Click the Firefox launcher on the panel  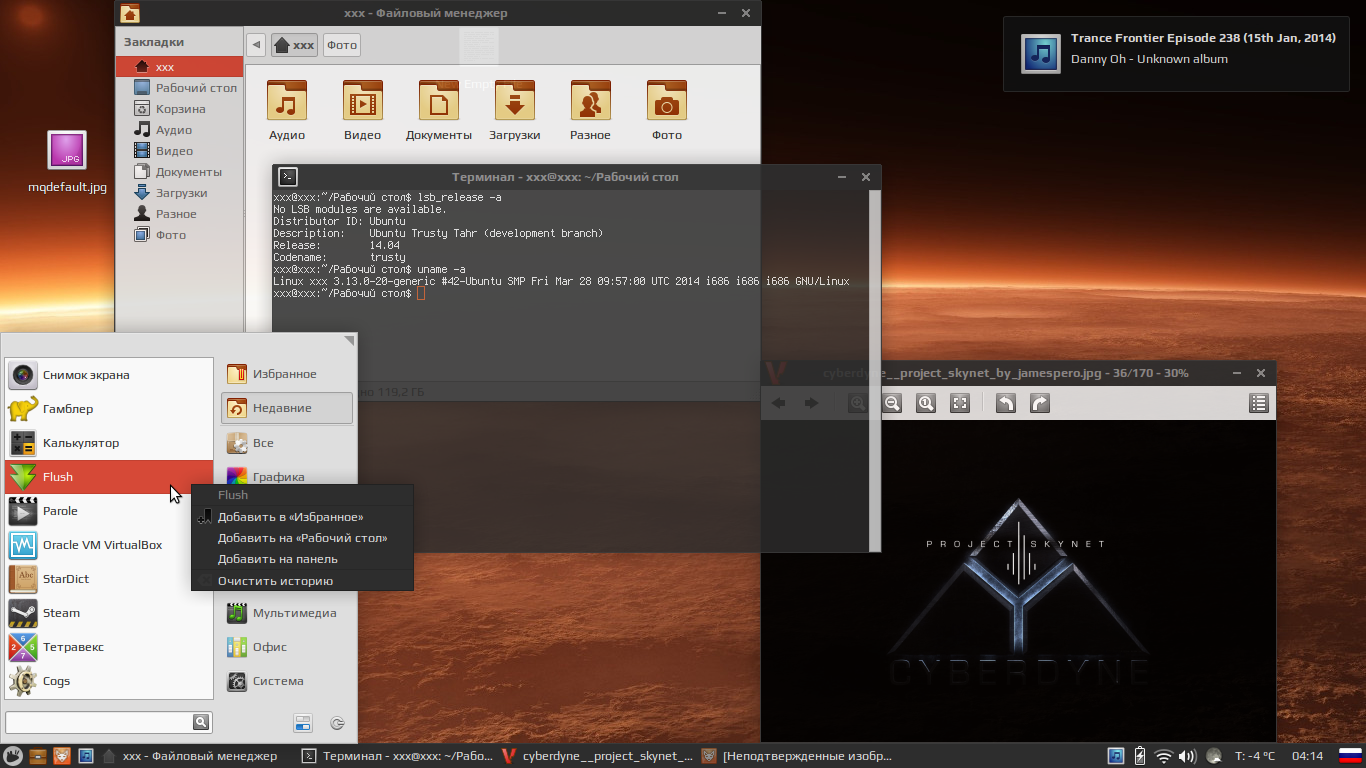pyautogui.click(x=62, y=756)
